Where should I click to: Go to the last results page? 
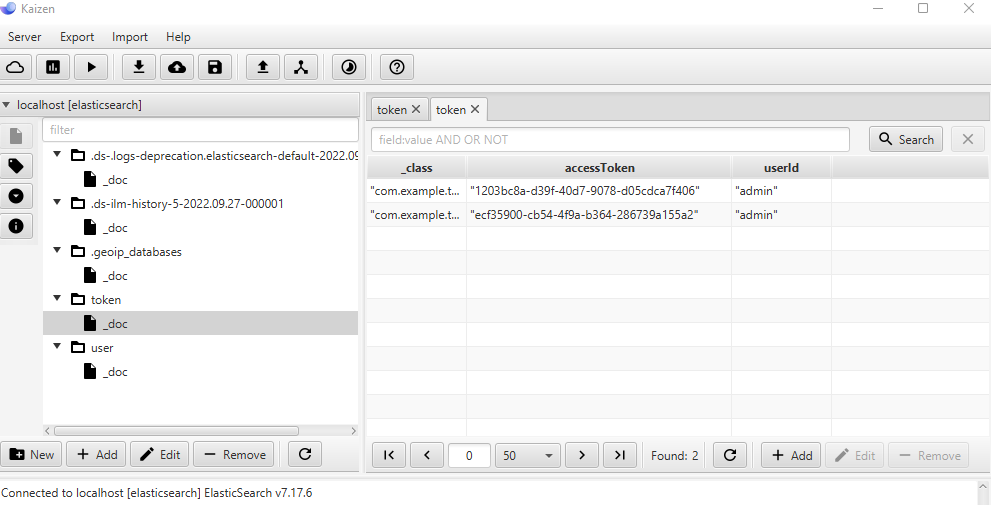click(620, 455)
